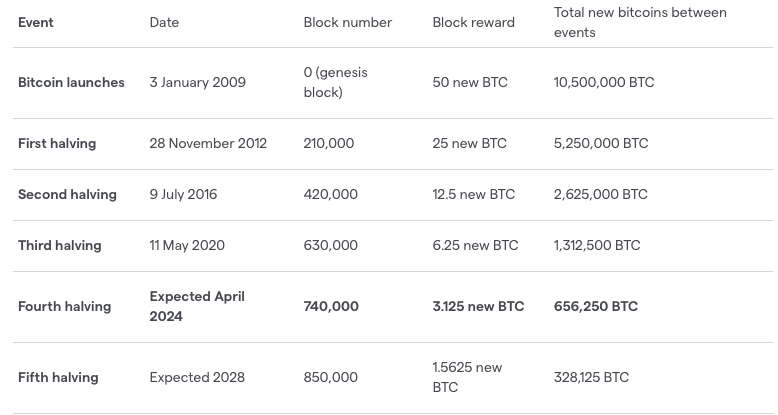Click the '3.125 new BTC' reward cell
The width and height of the screenshot is (778, 415).
point(478,306)
